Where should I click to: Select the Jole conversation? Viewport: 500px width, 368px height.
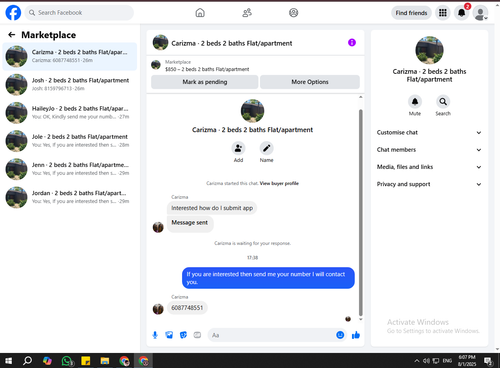tap(70, 141)
